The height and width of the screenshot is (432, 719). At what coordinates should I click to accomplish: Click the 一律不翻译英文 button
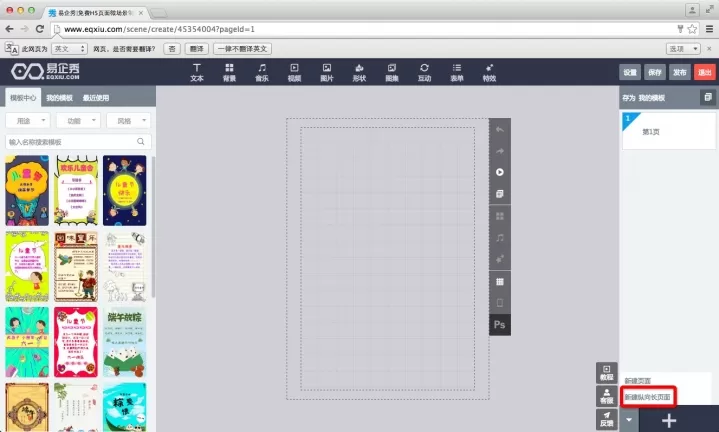[242, 49]
